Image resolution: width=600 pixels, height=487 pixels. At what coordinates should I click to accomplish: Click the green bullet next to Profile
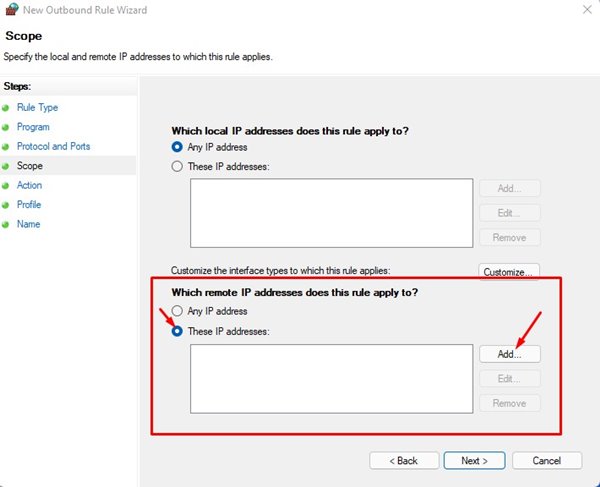(6, 205)
